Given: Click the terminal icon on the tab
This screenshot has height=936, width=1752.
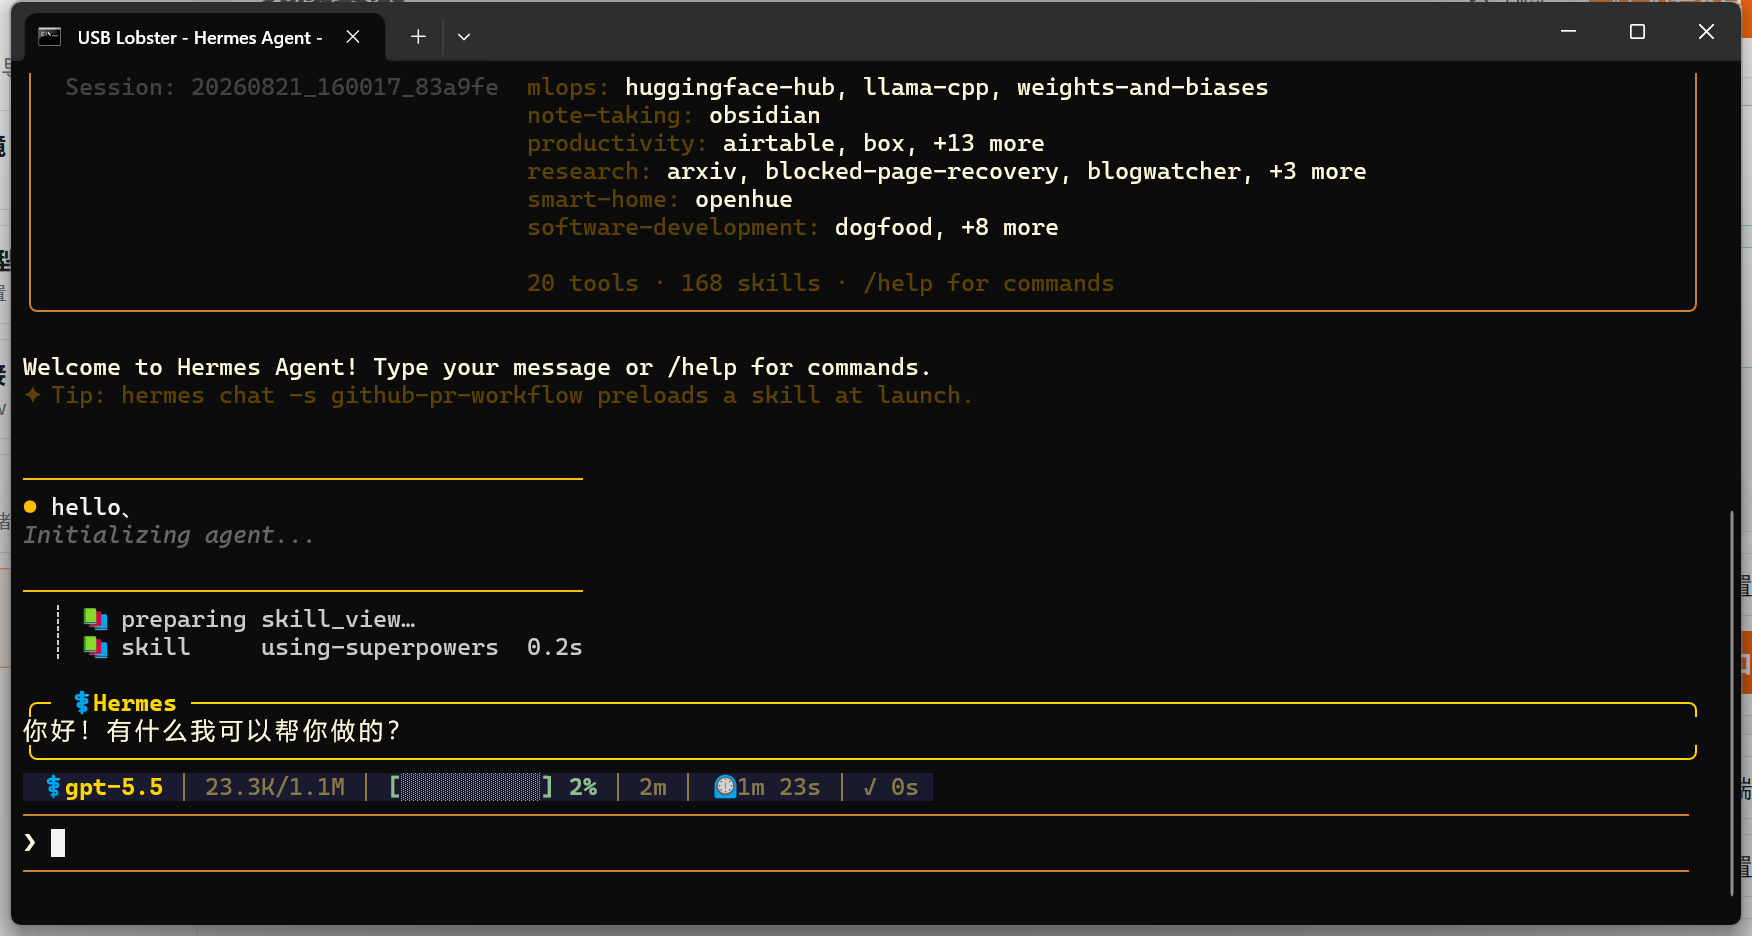Looking at the screenshot, I should 50,37.
